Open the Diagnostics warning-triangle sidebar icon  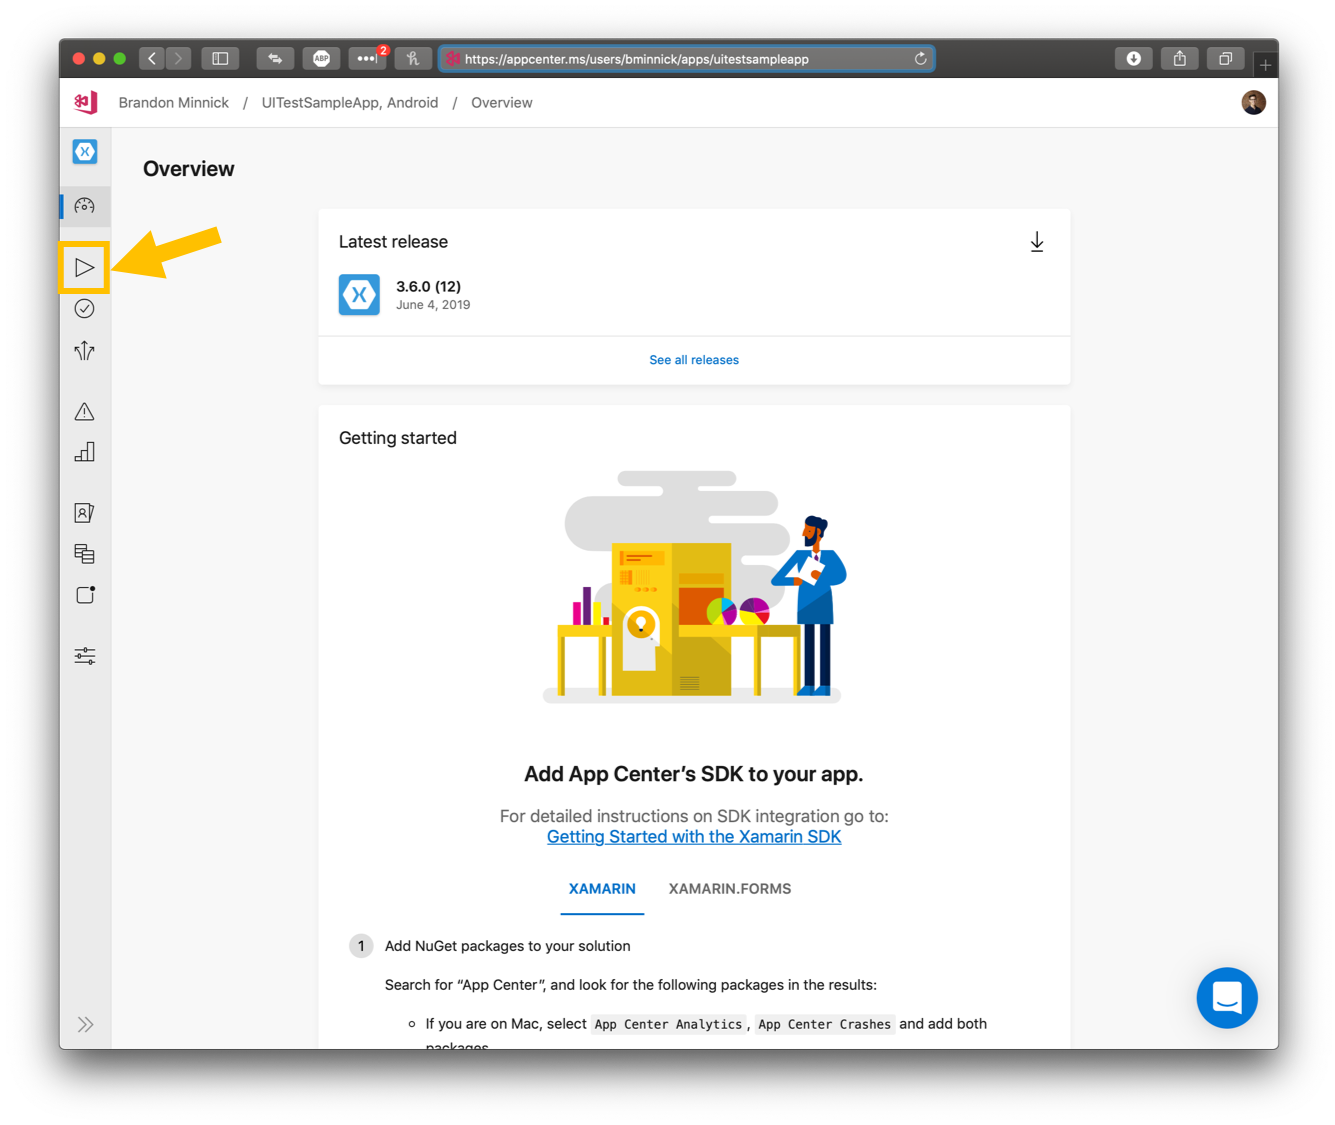[85, 412]
